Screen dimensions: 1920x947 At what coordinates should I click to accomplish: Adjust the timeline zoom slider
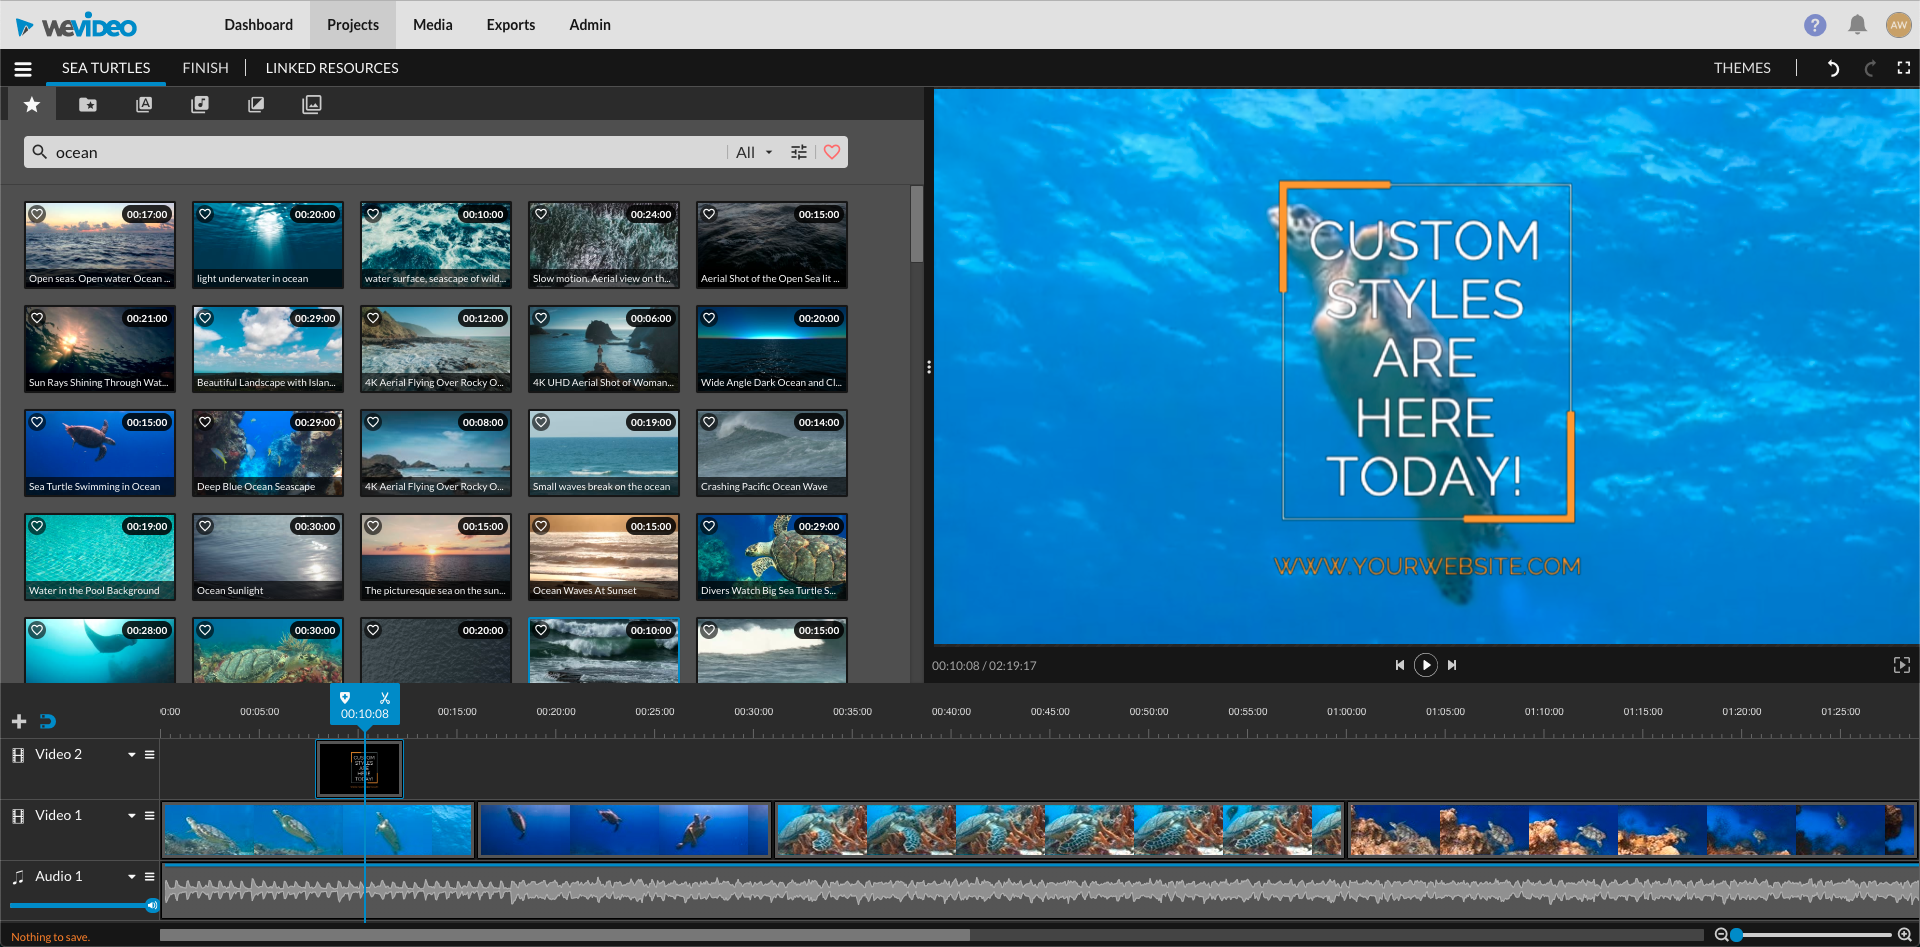click(x=1737, y=935)
